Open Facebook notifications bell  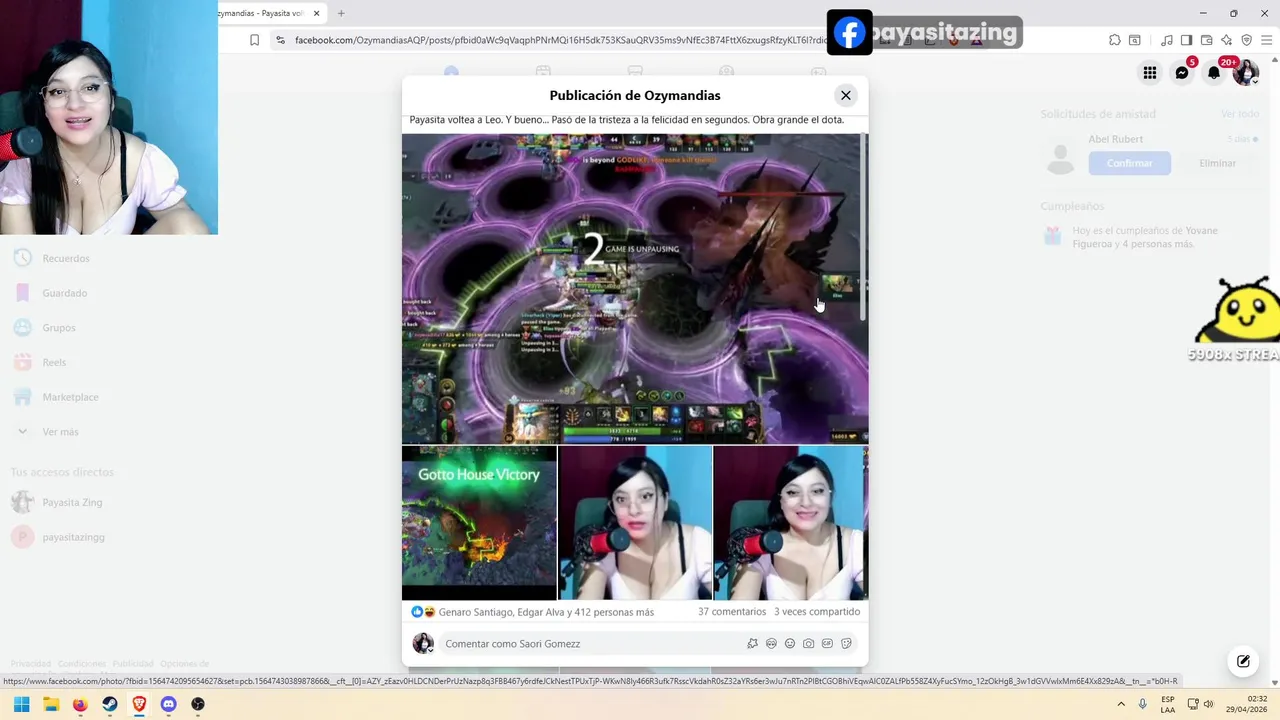(1214, 72)
